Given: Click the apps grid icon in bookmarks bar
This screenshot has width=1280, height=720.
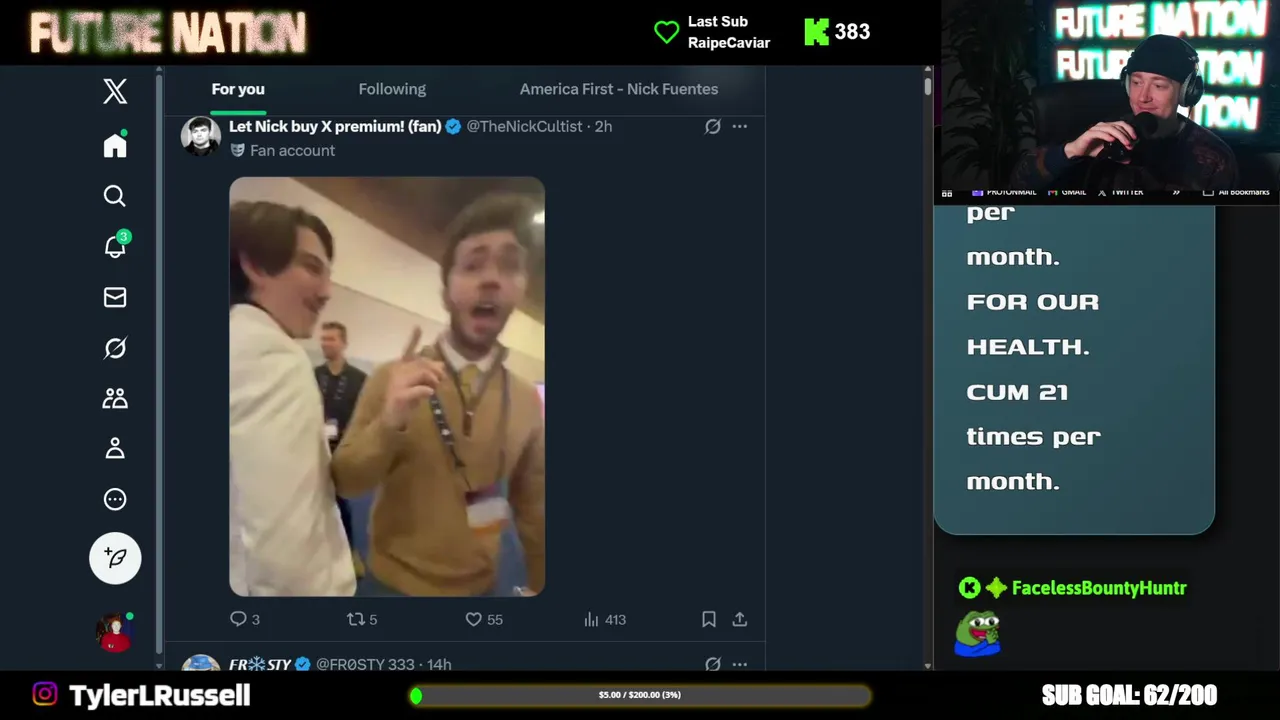Looking at the screenshot, I should pyautogui.click(x=947, y=193).
